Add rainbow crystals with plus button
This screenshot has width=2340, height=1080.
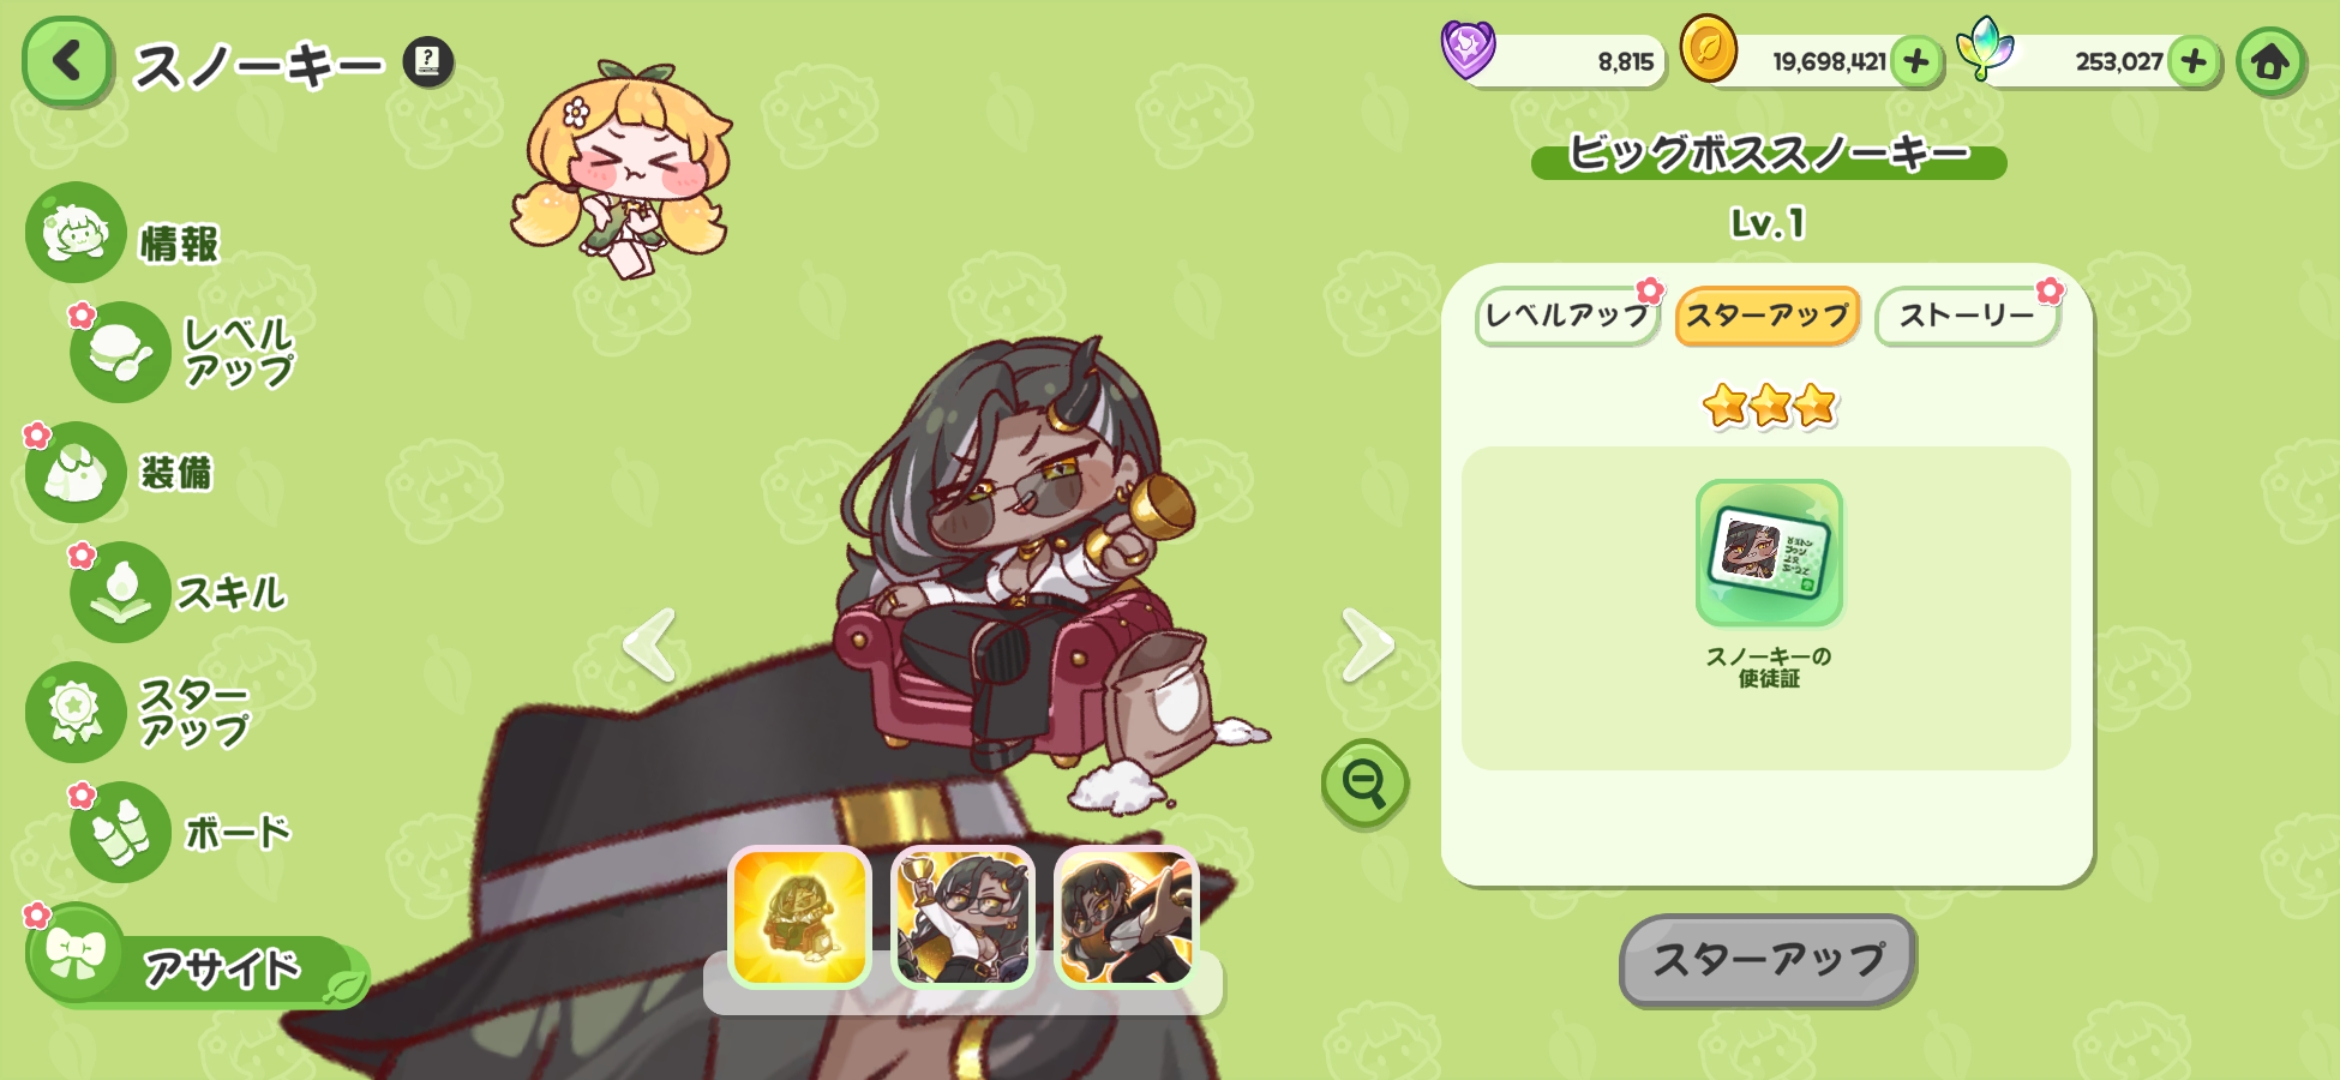click(2194, 62)
